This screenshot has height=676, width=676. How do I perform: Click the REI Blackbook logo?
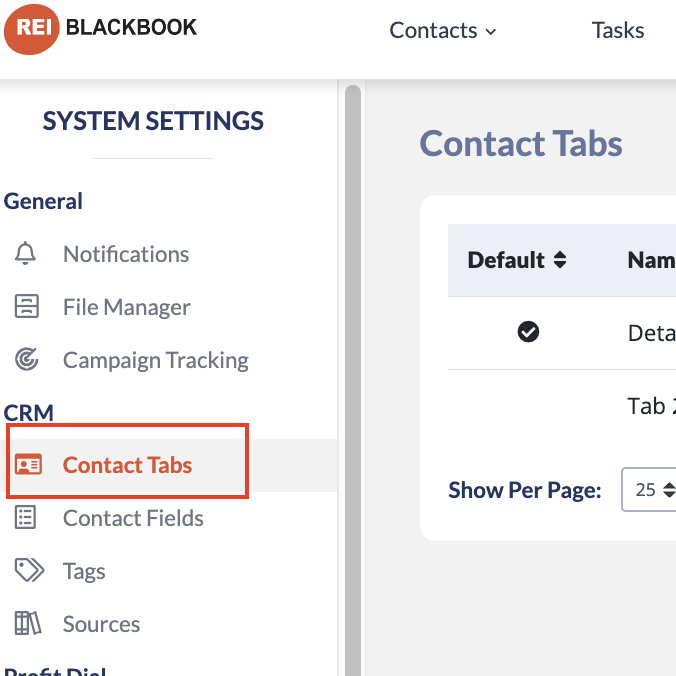click(x=100, y=29)
